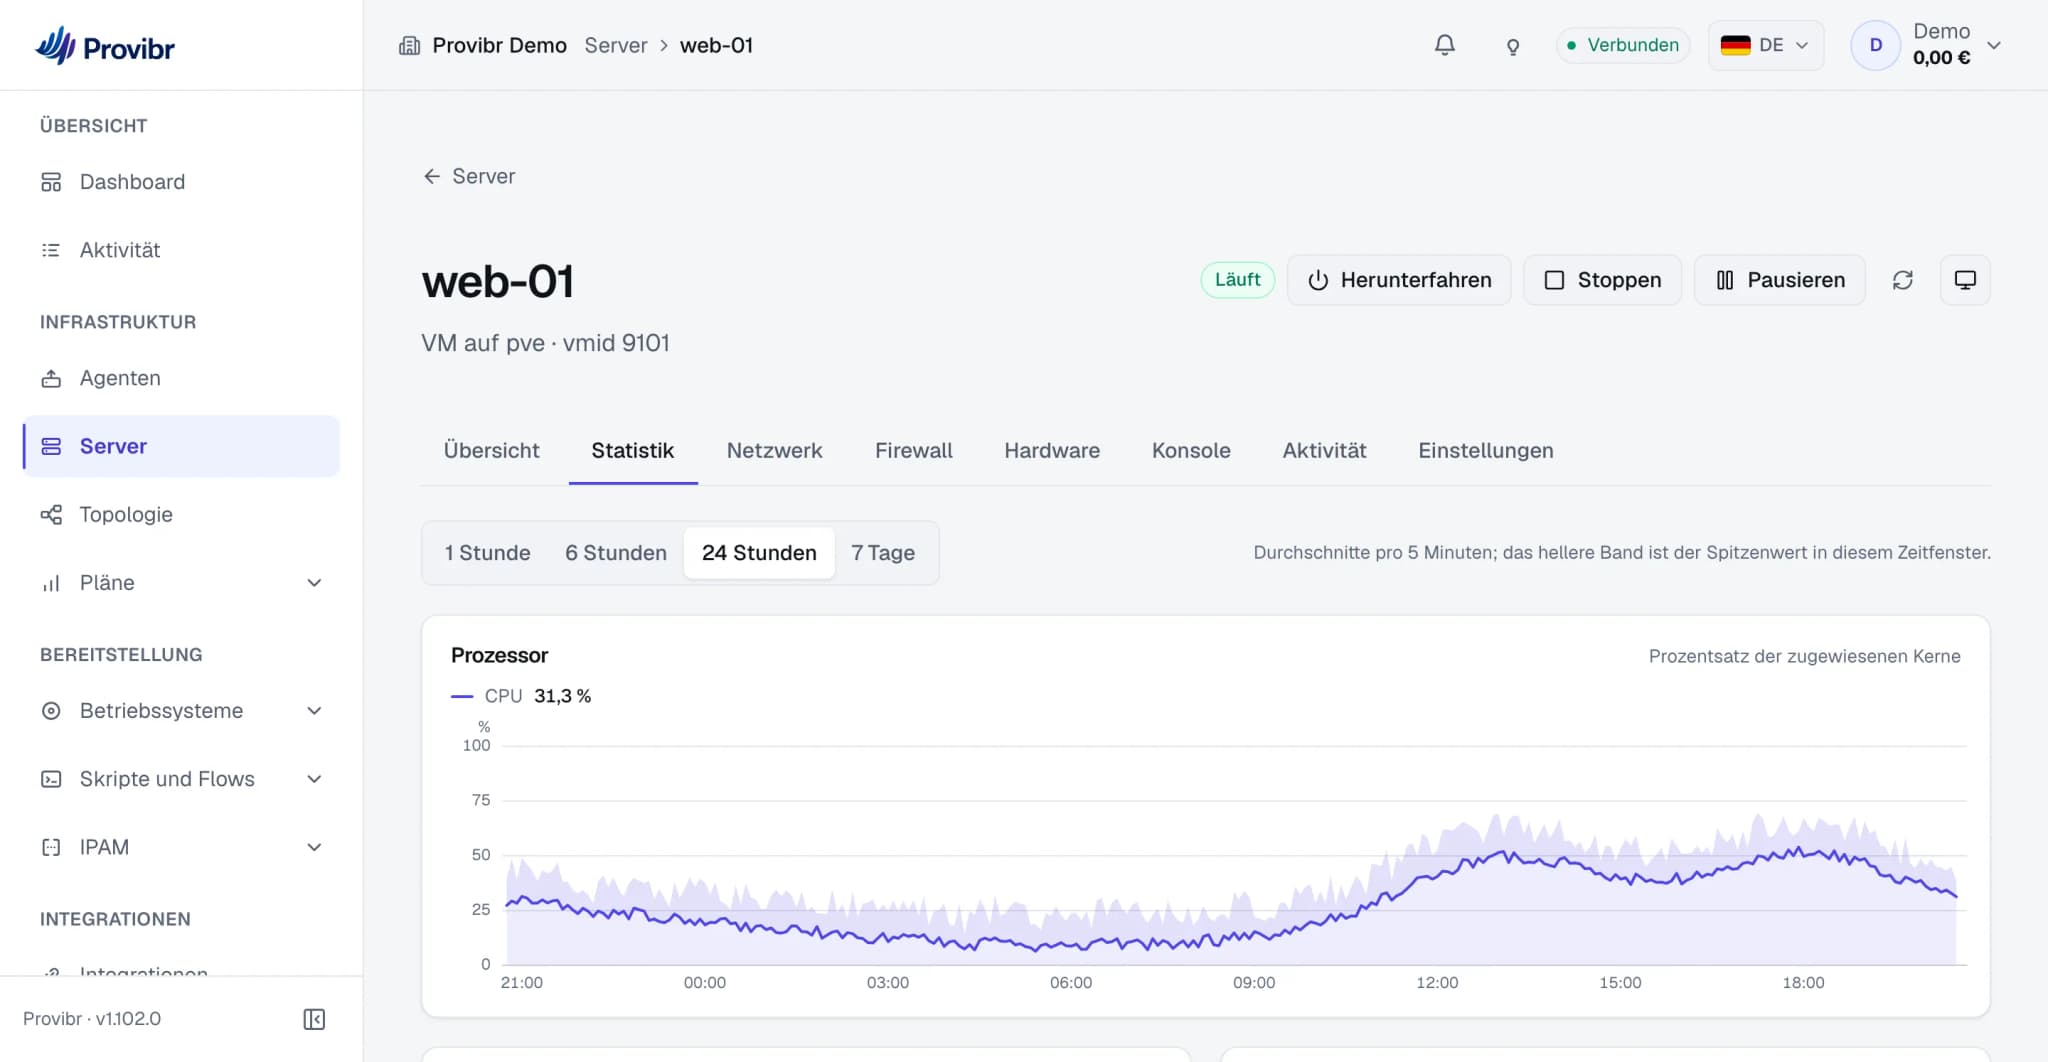This screenshot has width=2048, height=1062.
Task: Click the VM auf pve · vmid 9101 text
Action: [545, 343]
